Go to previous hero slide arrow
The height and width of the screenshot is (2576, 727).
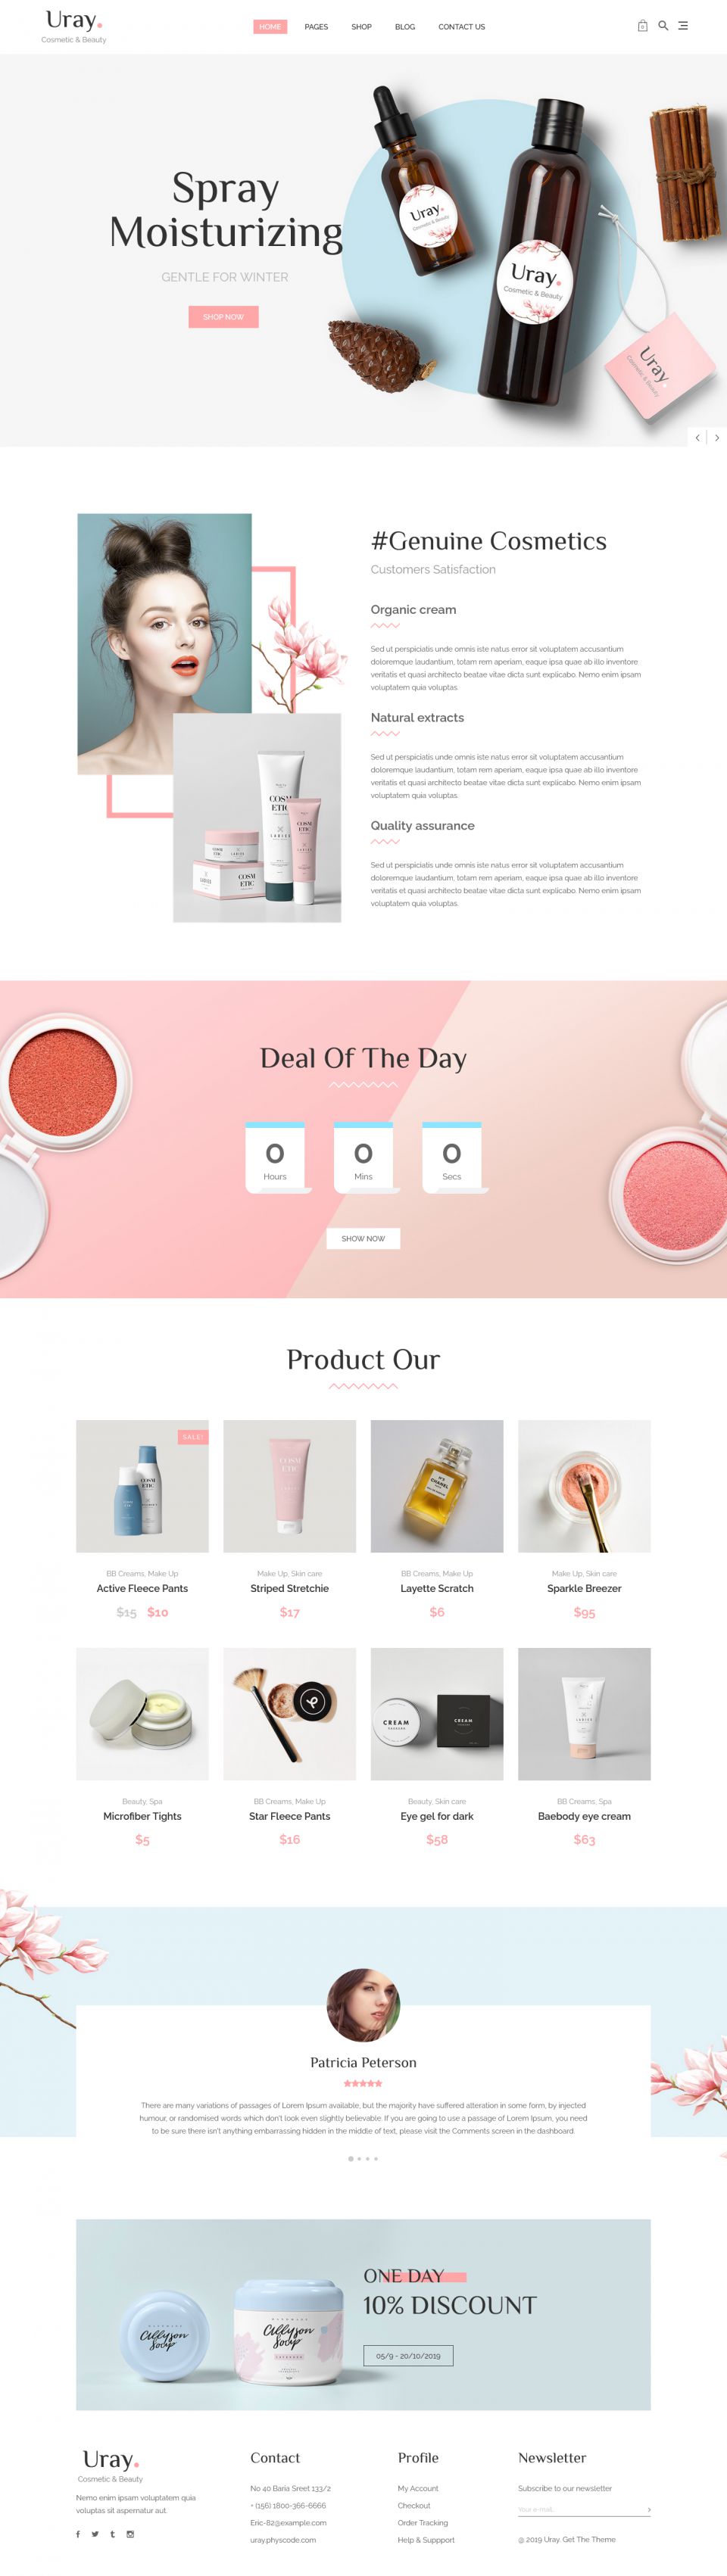click(x=697, y=437)
